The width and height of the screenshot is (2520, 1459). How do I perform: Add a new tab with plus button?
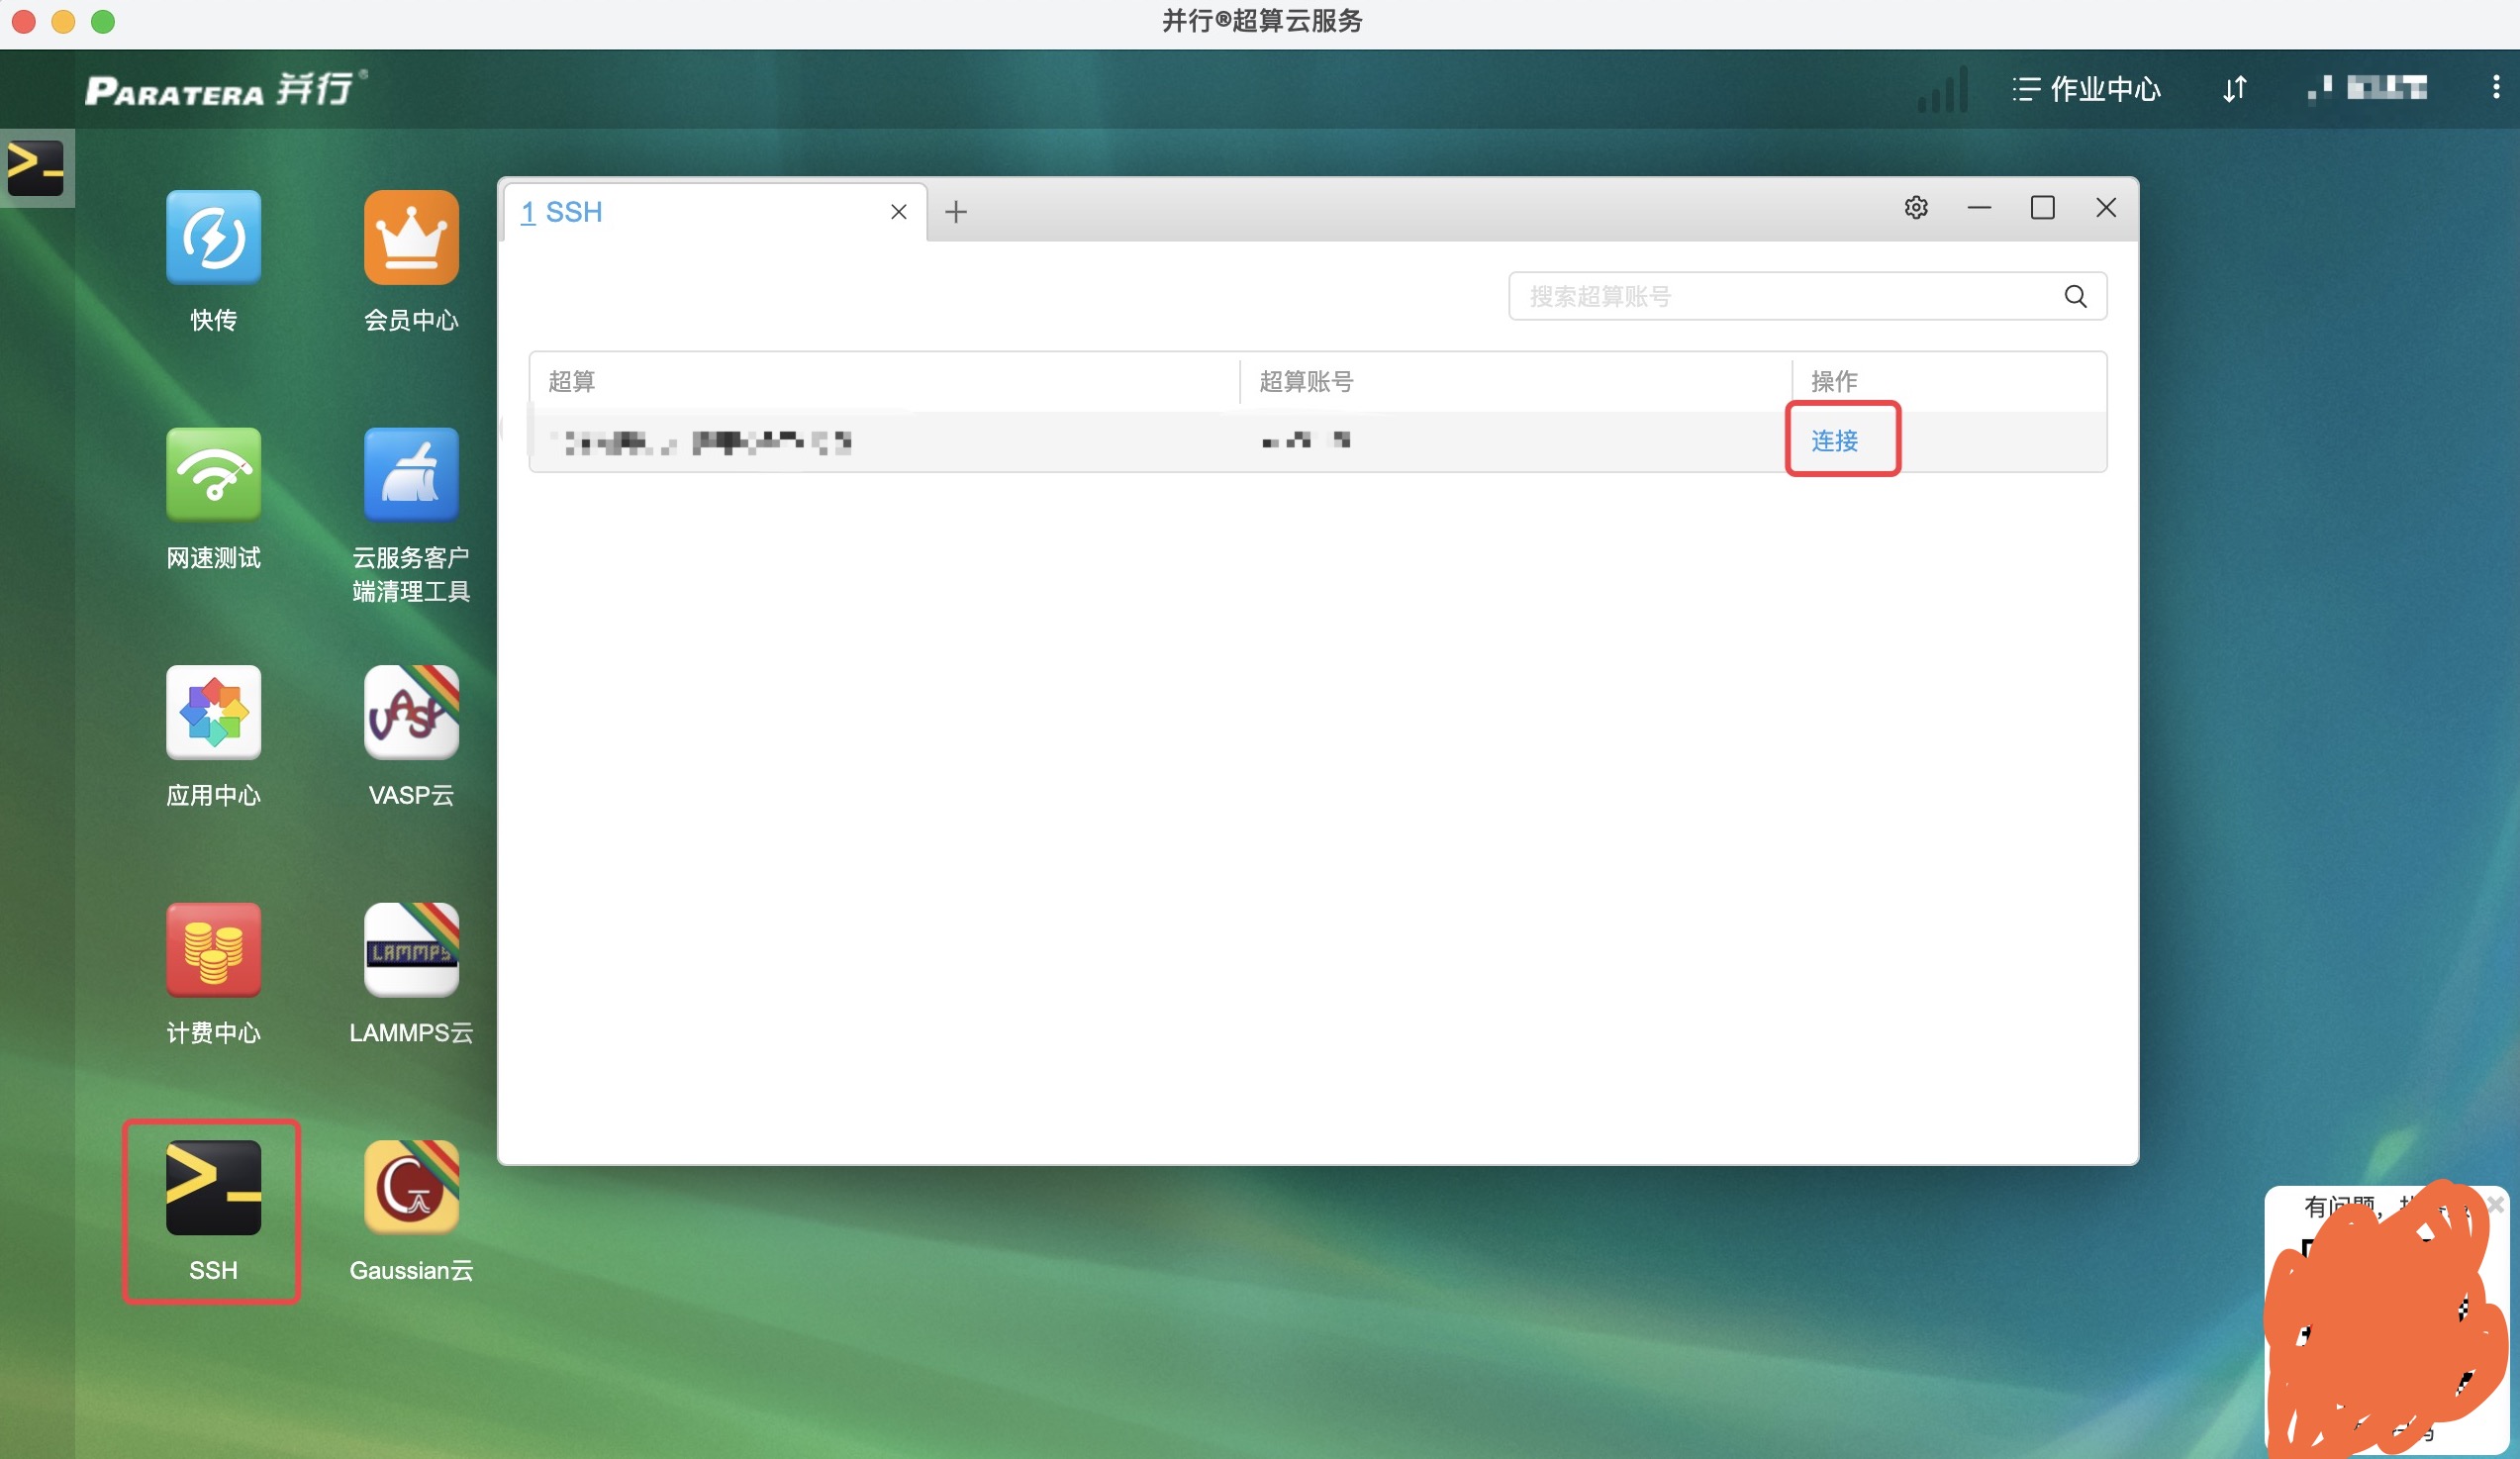[x=956, y=212]
